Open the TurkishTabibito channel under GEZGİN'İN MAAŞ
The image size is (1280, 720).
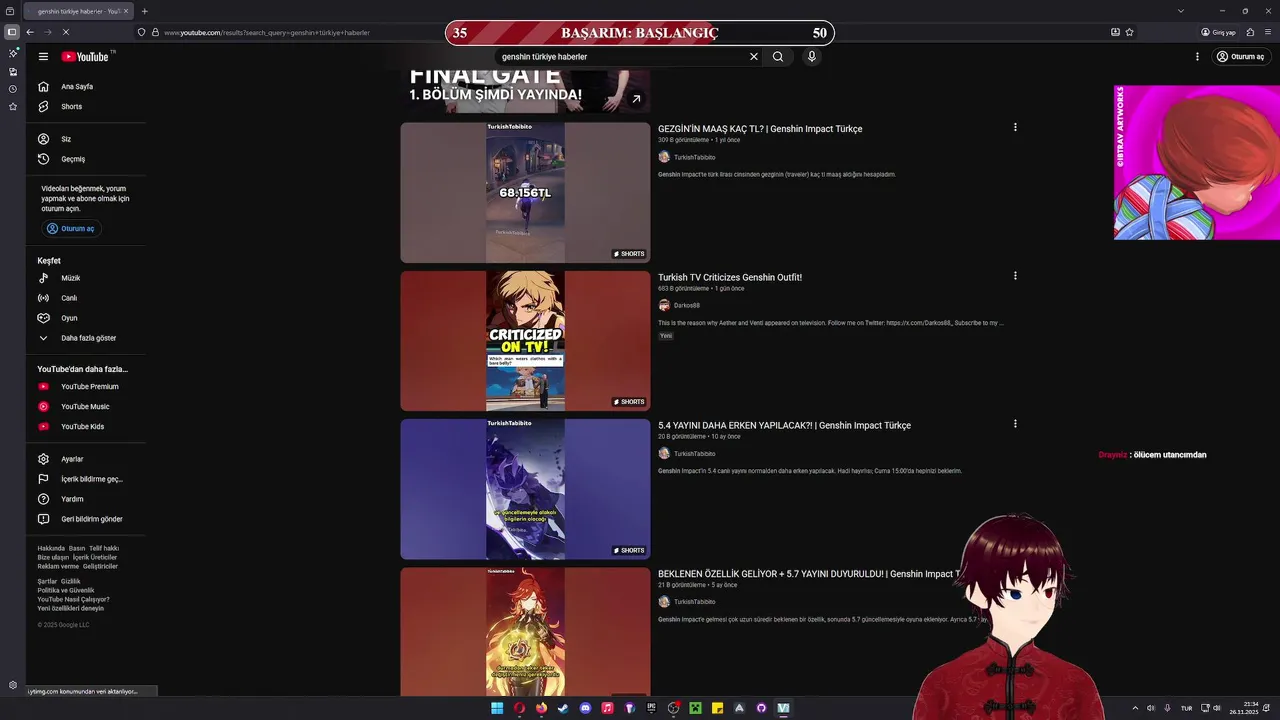[x=694, y=157]
